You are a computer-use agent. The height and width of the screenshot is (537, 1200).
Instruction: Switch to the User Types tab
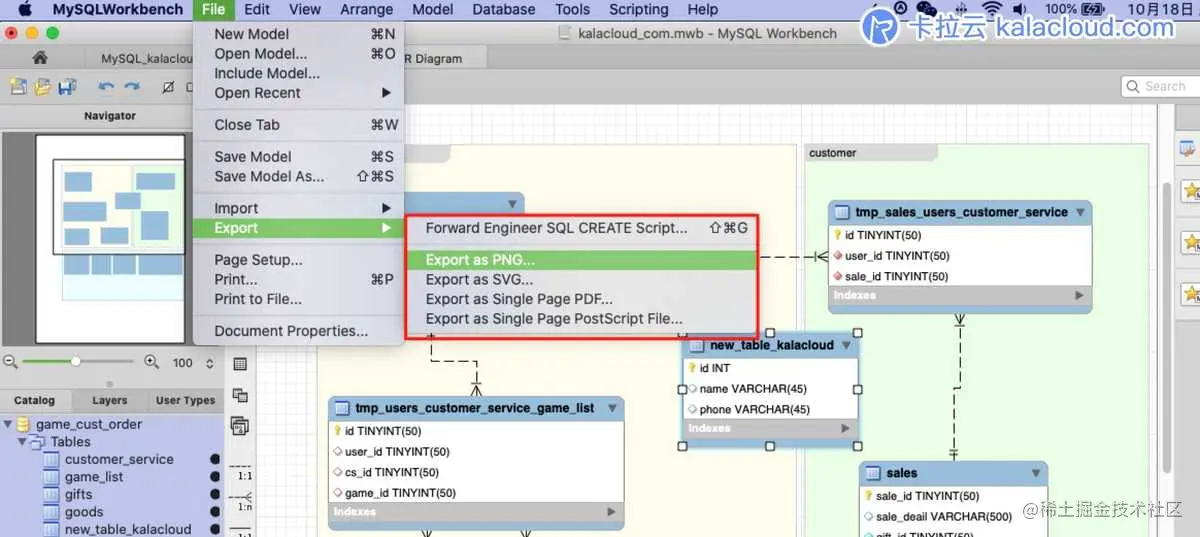click(x=186, y=400)
